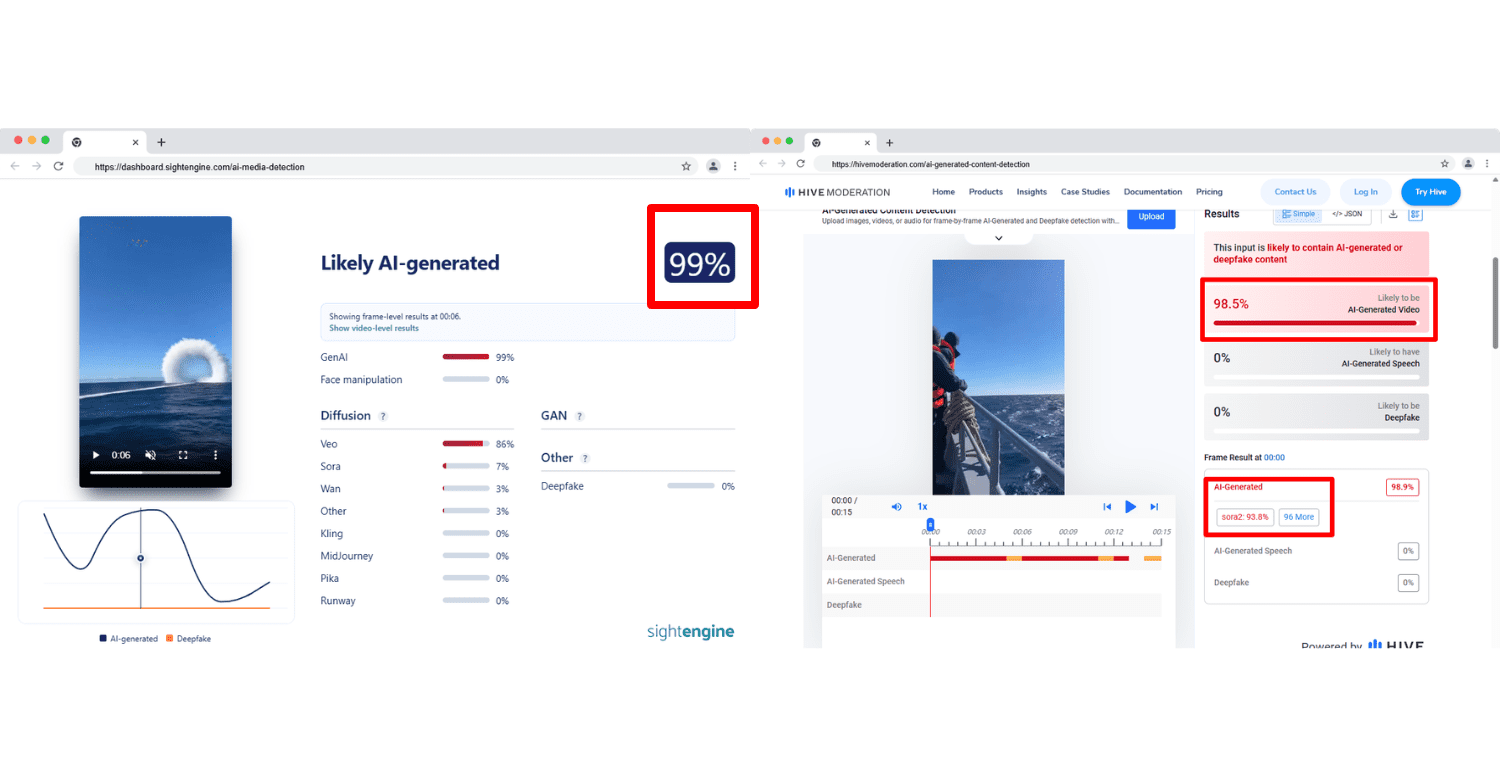Enter fullscreen on the Sightengine video

[183, 455]
